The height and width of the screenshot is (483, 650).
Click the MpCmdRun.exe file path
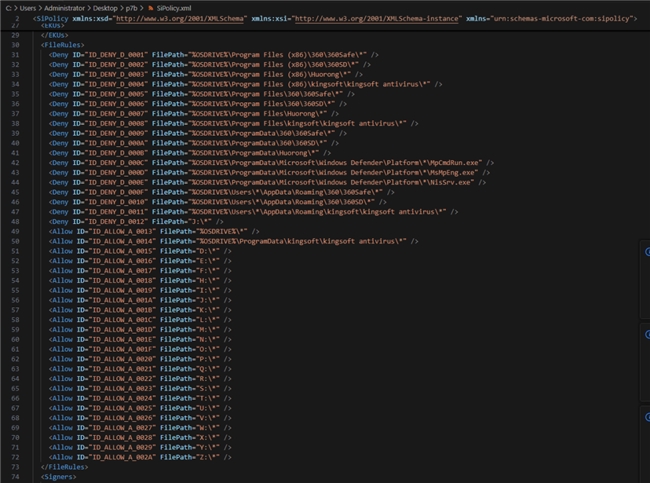335,163
